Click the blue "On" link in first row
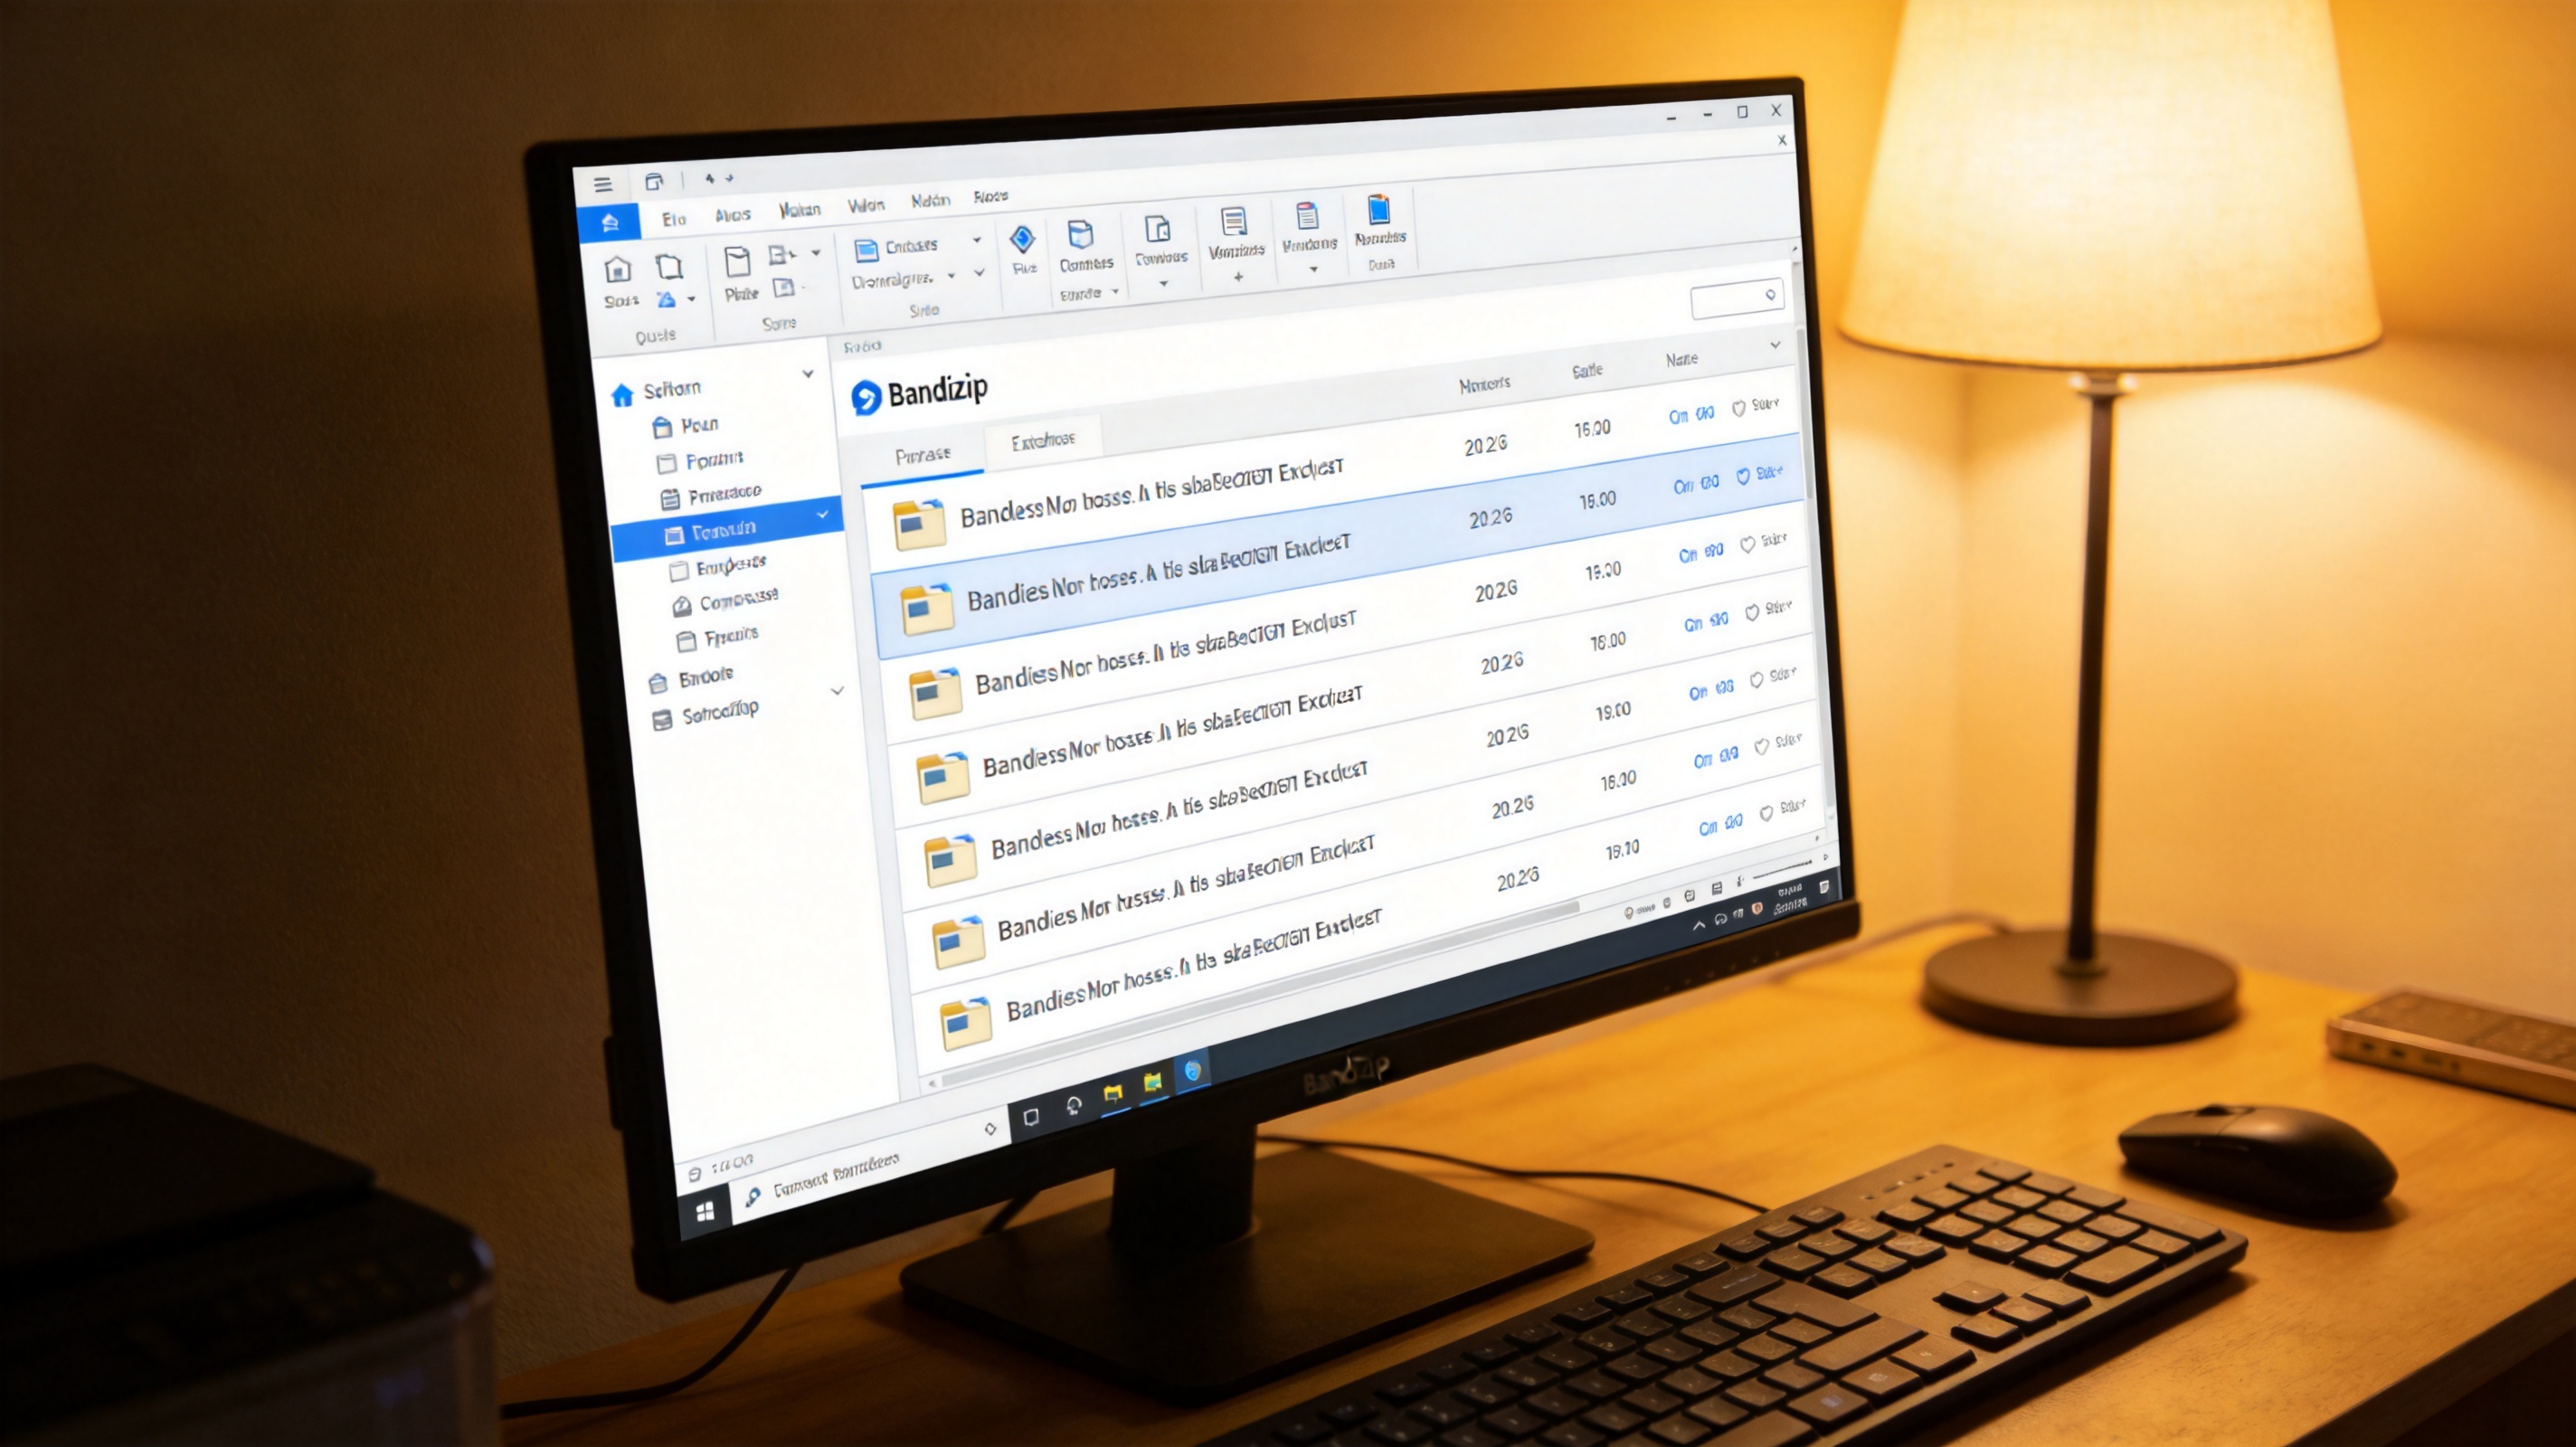Viewport: 2576px width, 1447px height. 1678,417
